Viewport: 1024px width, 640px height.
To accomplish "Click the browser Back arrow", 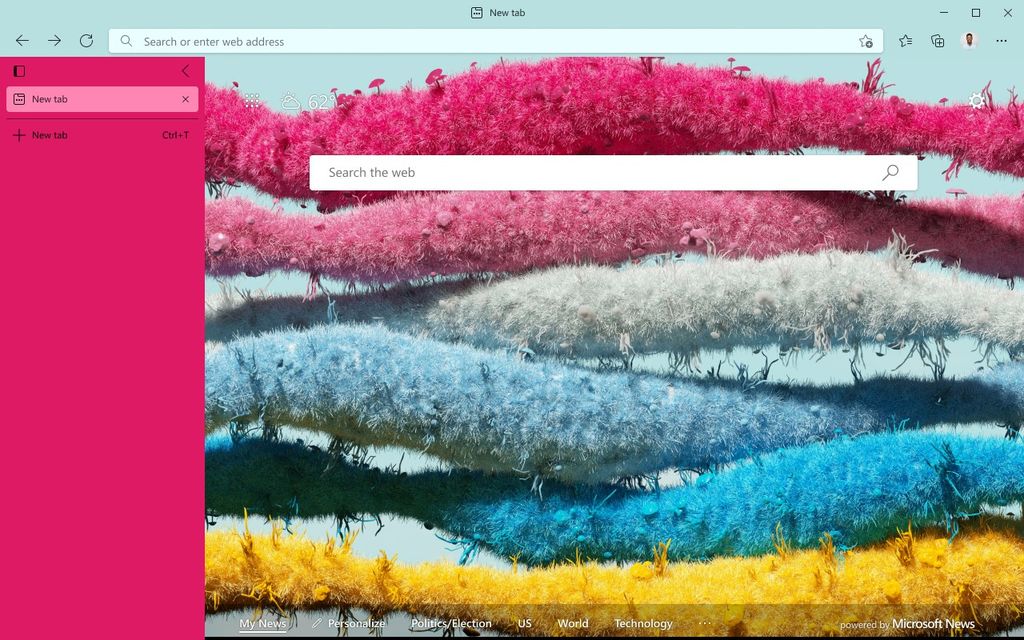I will click(x=22, y=41).
